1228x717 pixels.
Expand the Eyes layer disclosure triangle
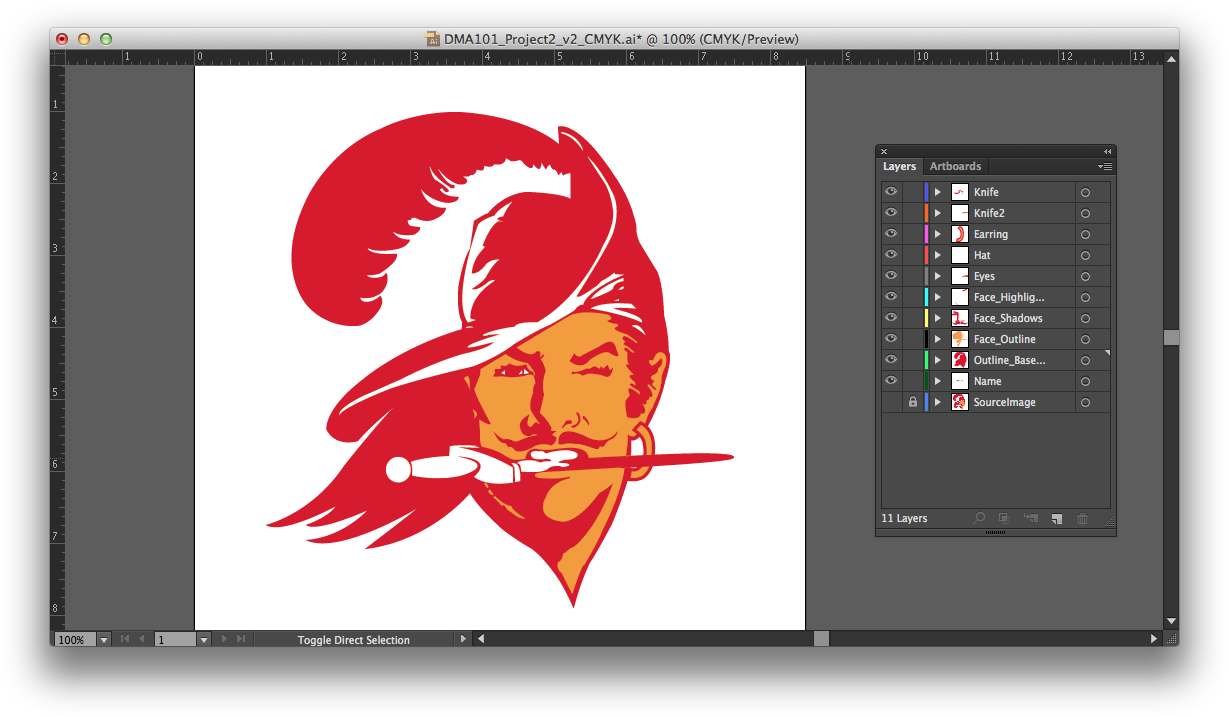coord(938,276)
